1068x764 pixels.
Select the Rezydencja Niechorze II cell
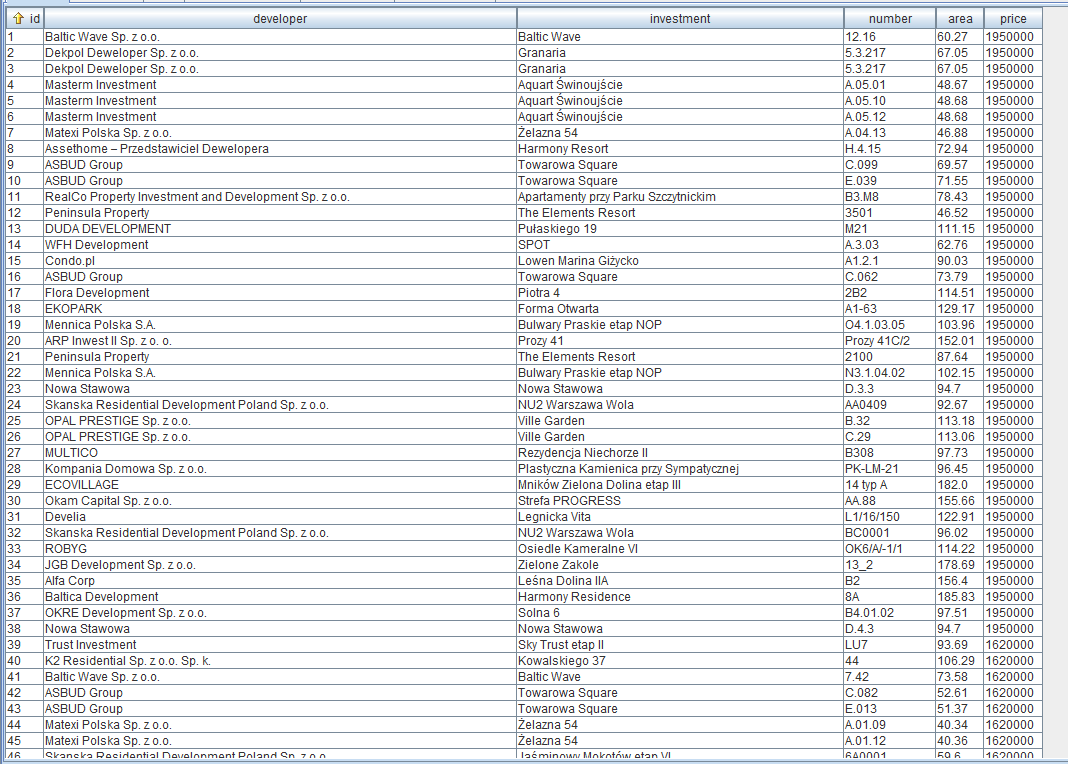pyautogui.click(x=583, y=453)
